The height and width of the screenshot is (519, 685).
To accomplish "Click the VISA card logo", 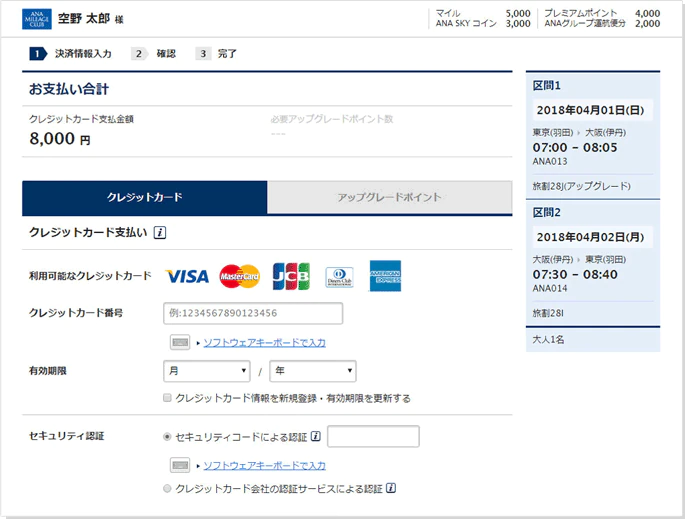I will [186, 276].
